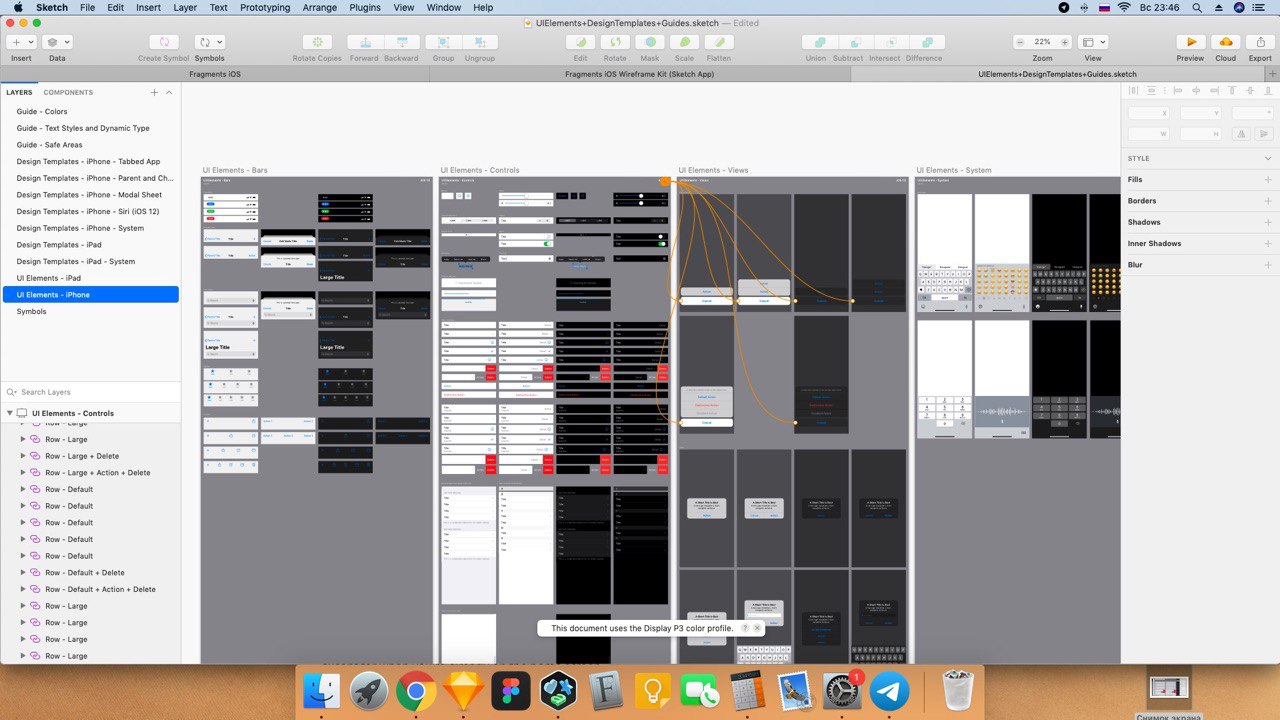Switch to the Fragments iOS document tab
Image resolution: width=1280 pixels, height=720 pixels.
pyautogui.click(x=215, y=74)
